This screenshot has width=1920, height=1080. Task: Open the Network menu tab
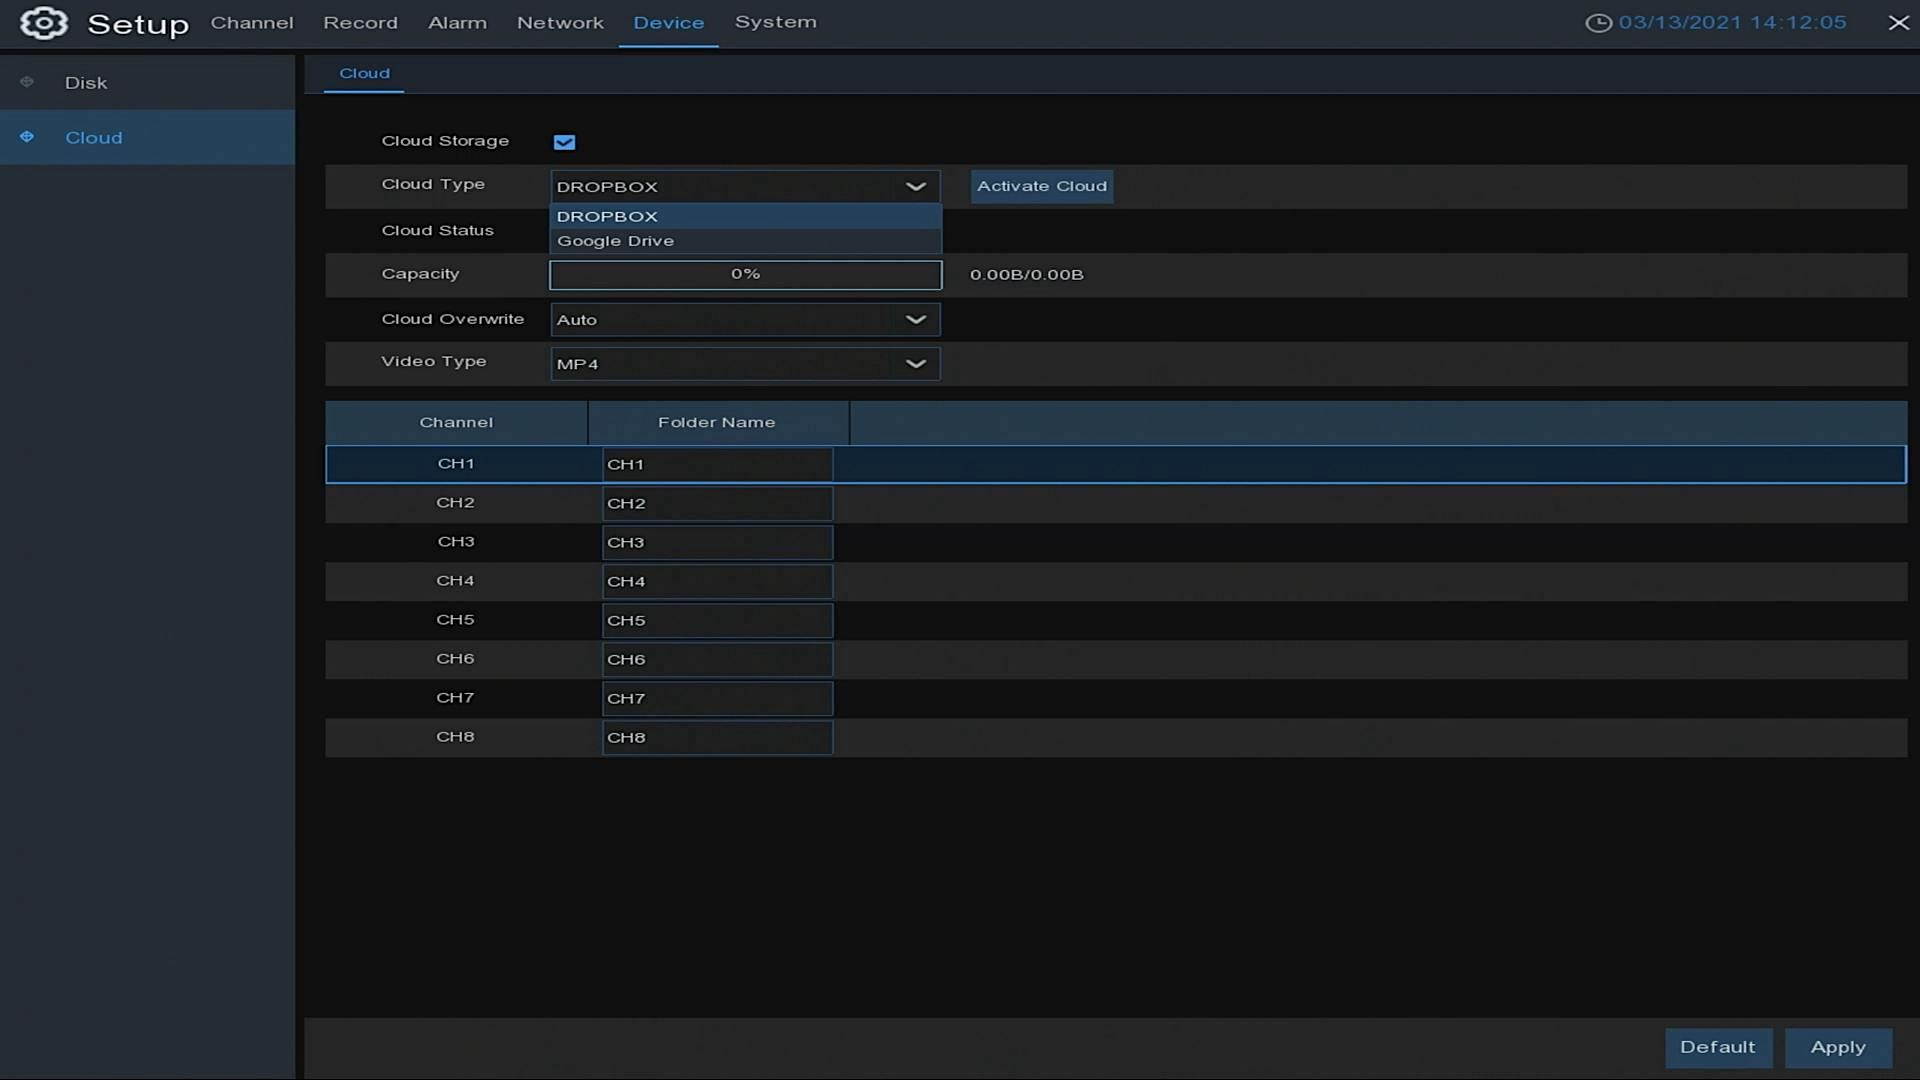pyautogui.click(x=560, y=23)
